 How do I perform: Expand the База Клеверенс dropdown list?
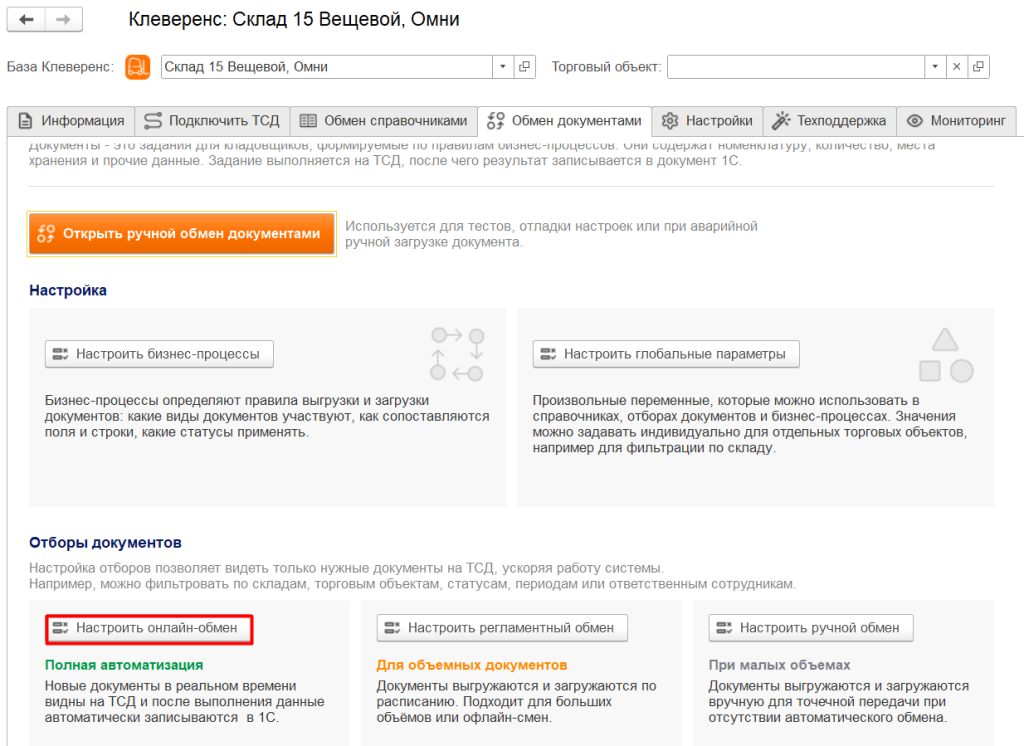[x=503, y=67]
